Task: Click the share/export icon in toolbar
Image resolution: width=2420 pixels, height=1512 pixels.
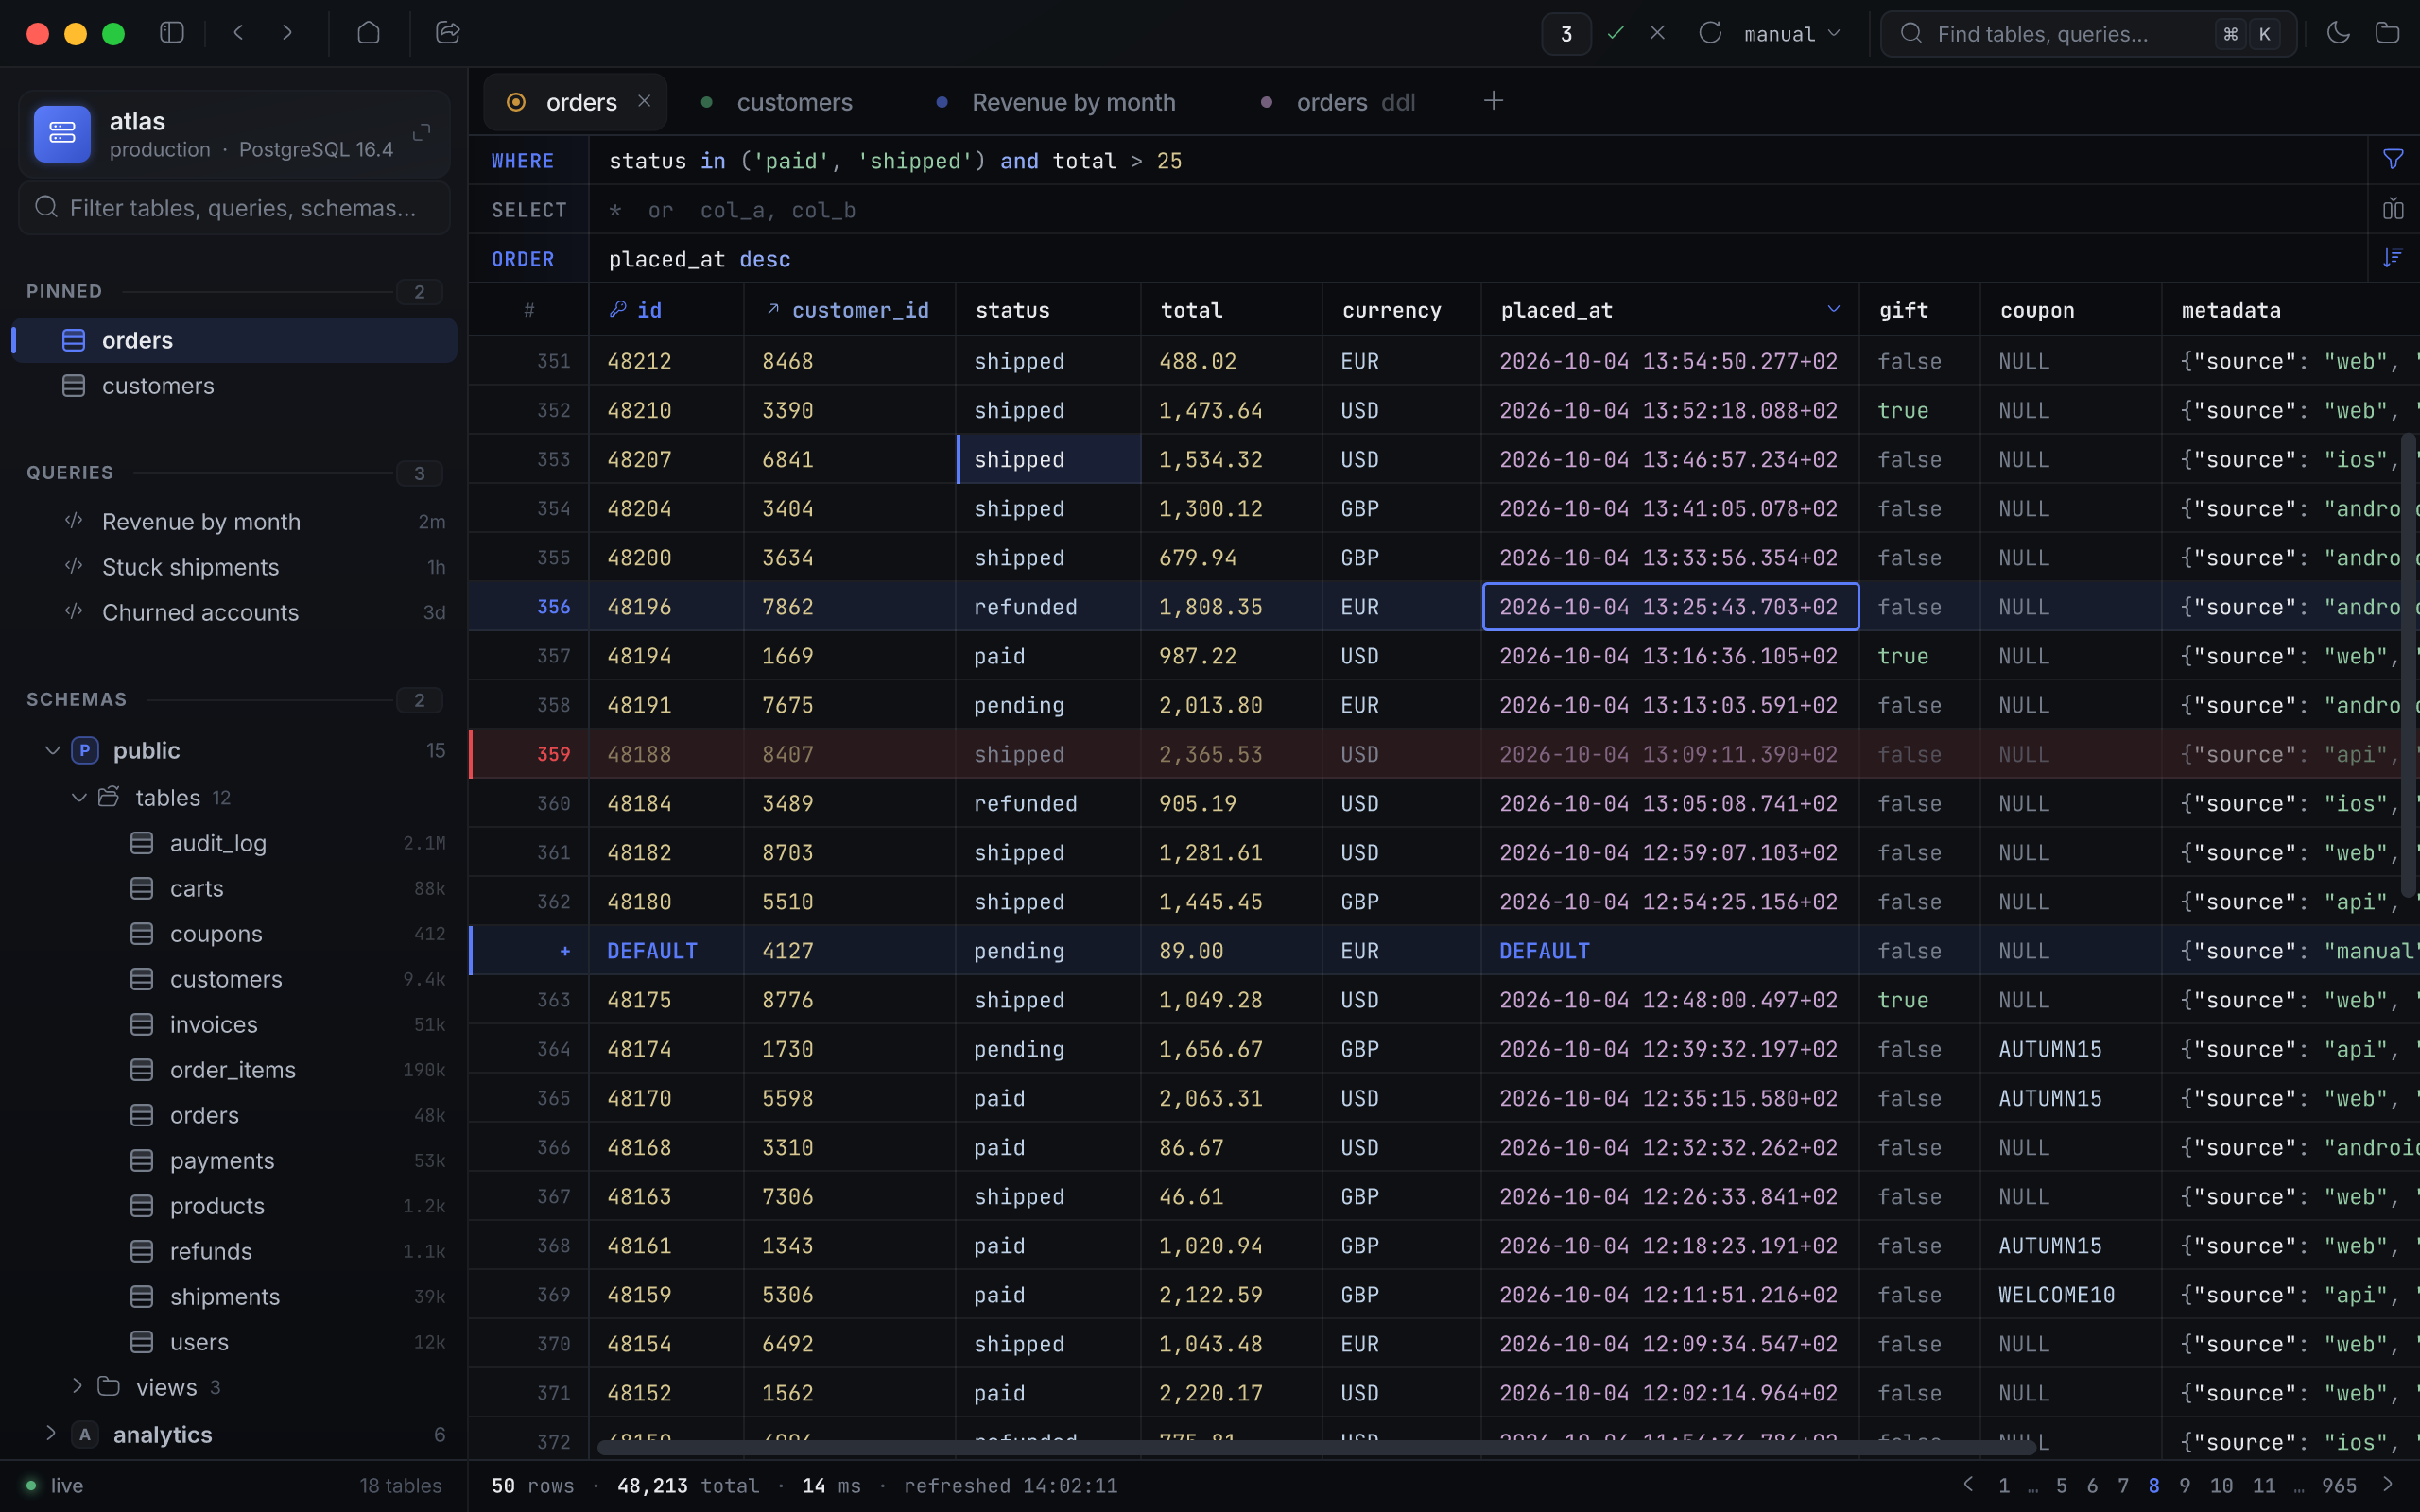Action: click(x=448, y=33)
